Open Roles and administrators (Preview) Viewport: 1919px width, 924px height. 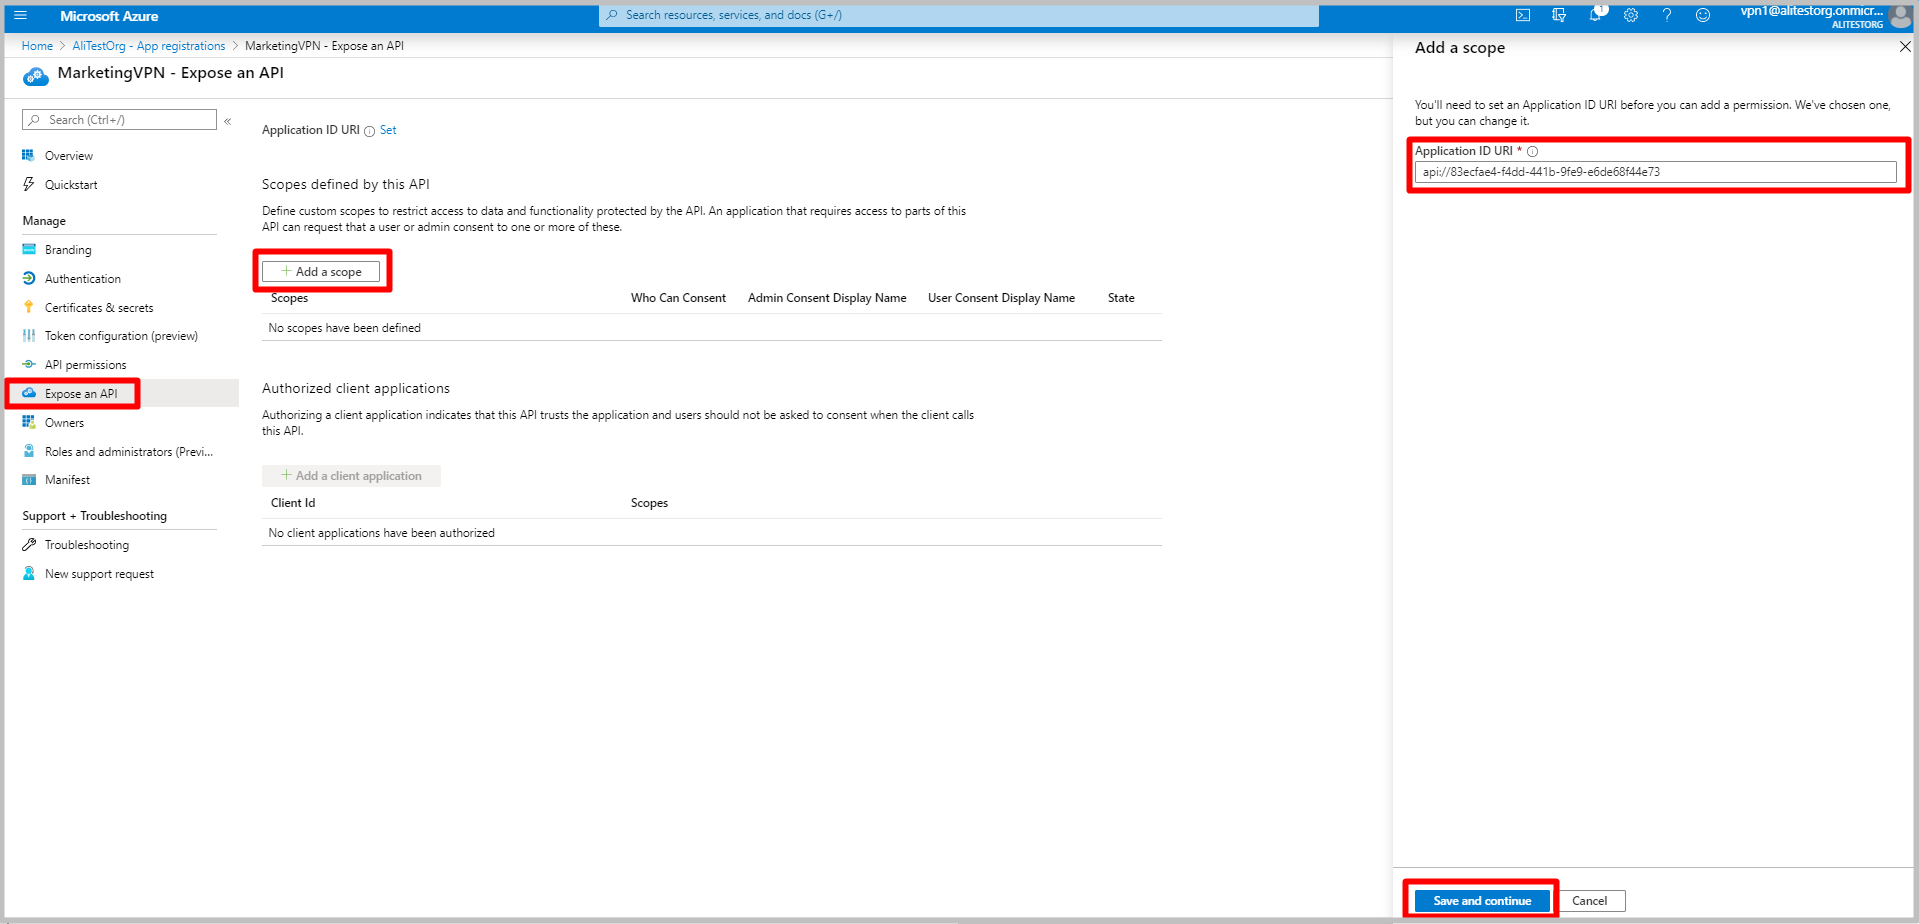tap(129, 451)
